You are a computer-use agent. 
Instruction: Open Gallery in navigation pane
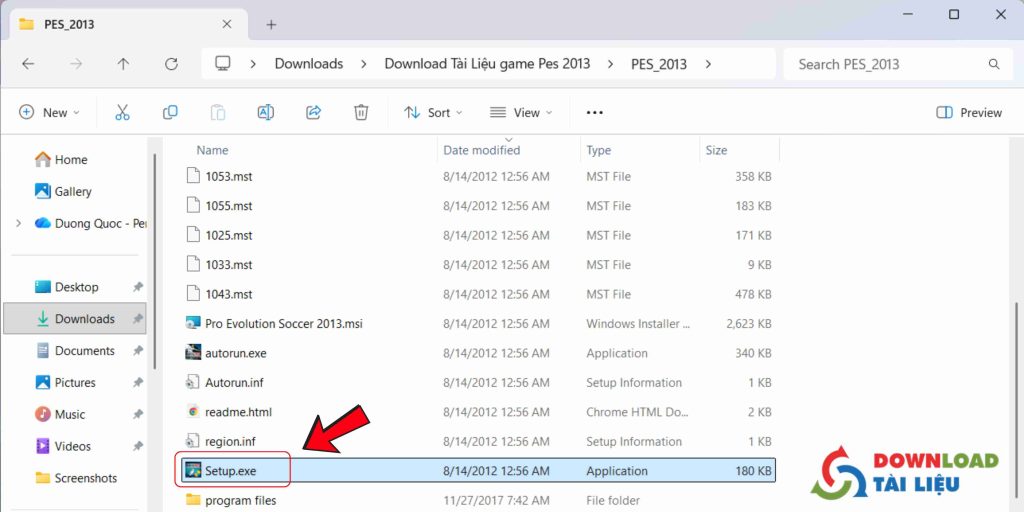click(72, 191)
